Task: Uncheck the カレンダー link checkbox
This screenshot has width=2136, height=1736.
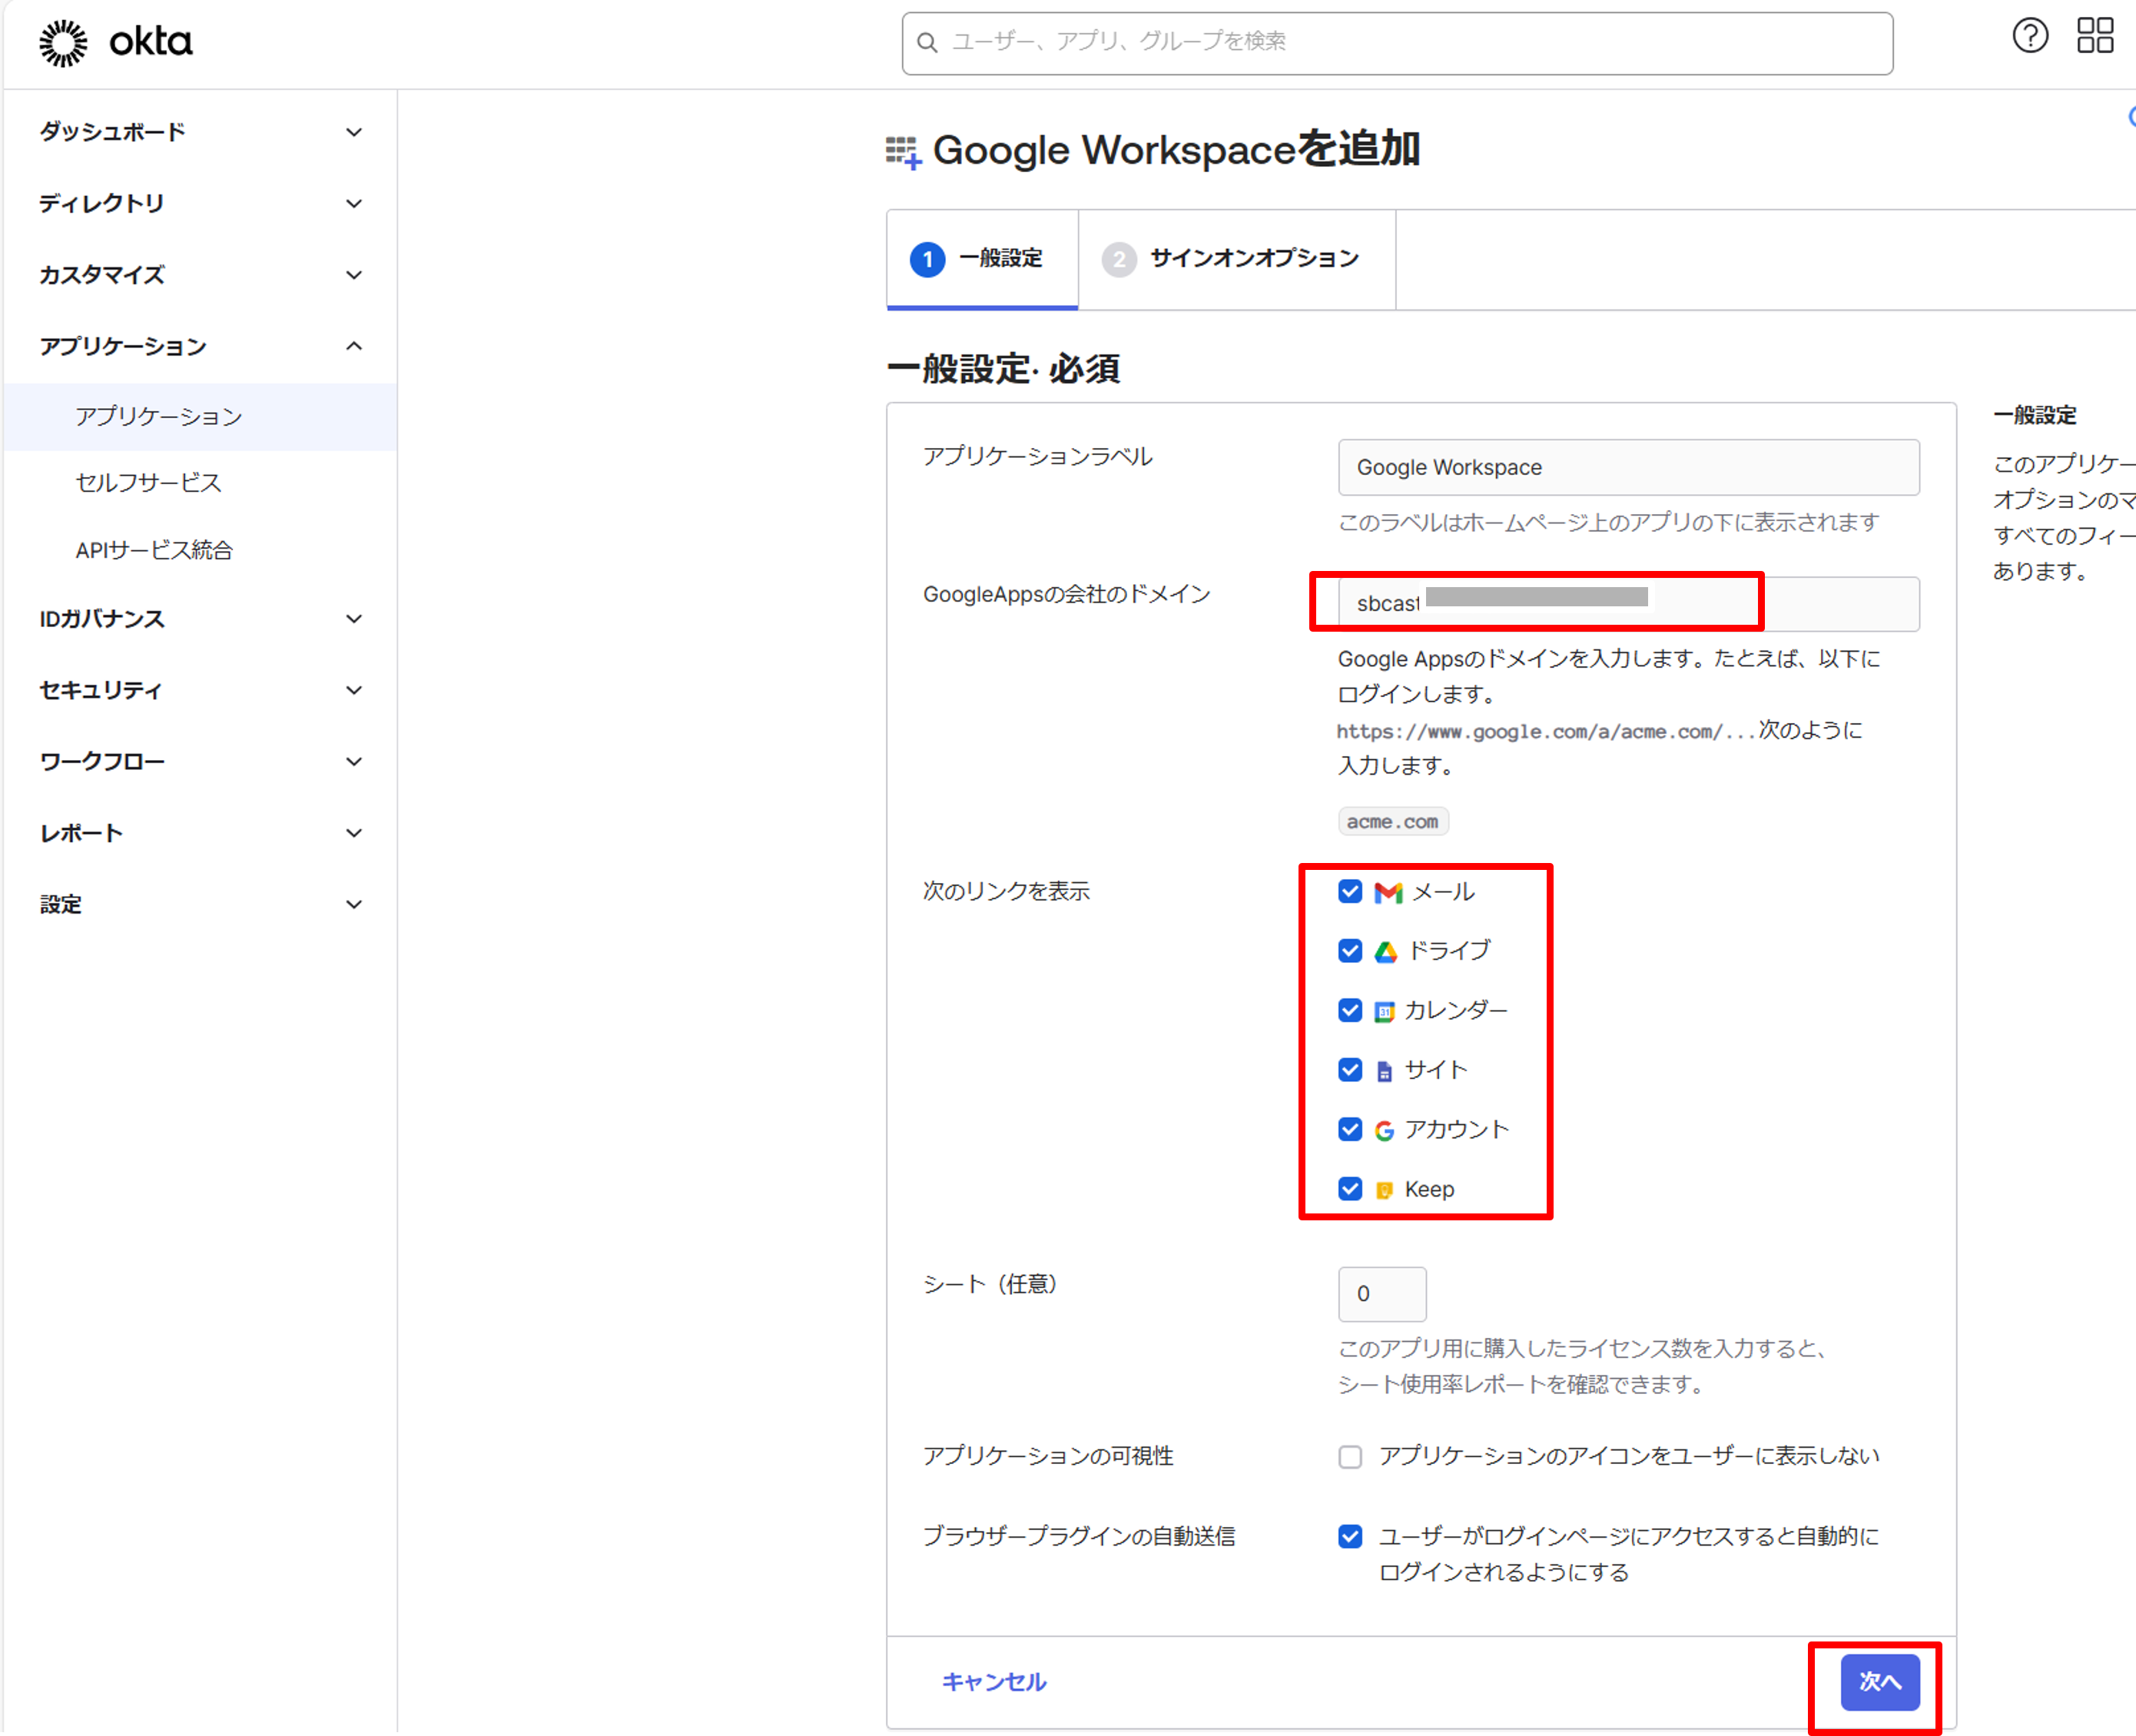Action: click(x=1350, y=1010)
